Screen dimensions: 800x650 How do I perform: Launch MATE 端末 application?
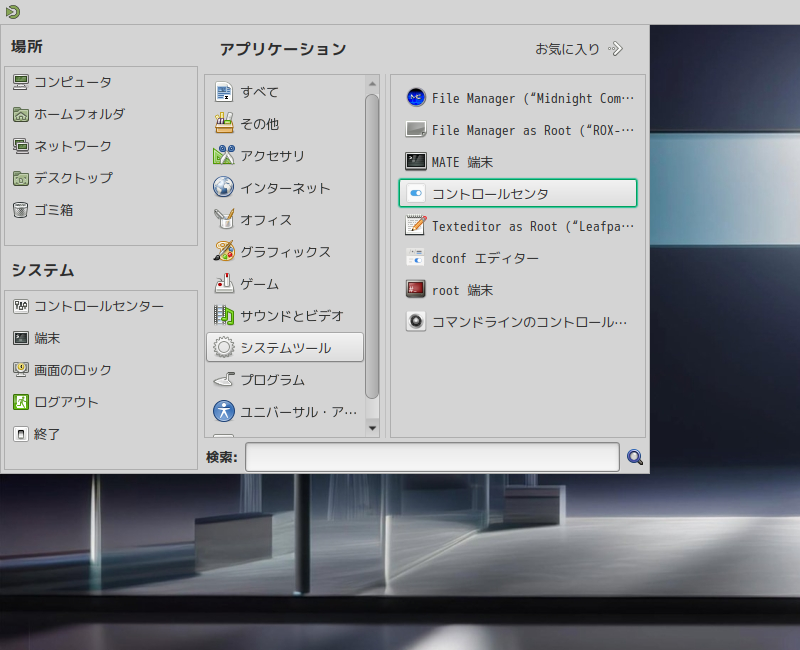click(x=518, y=162)
